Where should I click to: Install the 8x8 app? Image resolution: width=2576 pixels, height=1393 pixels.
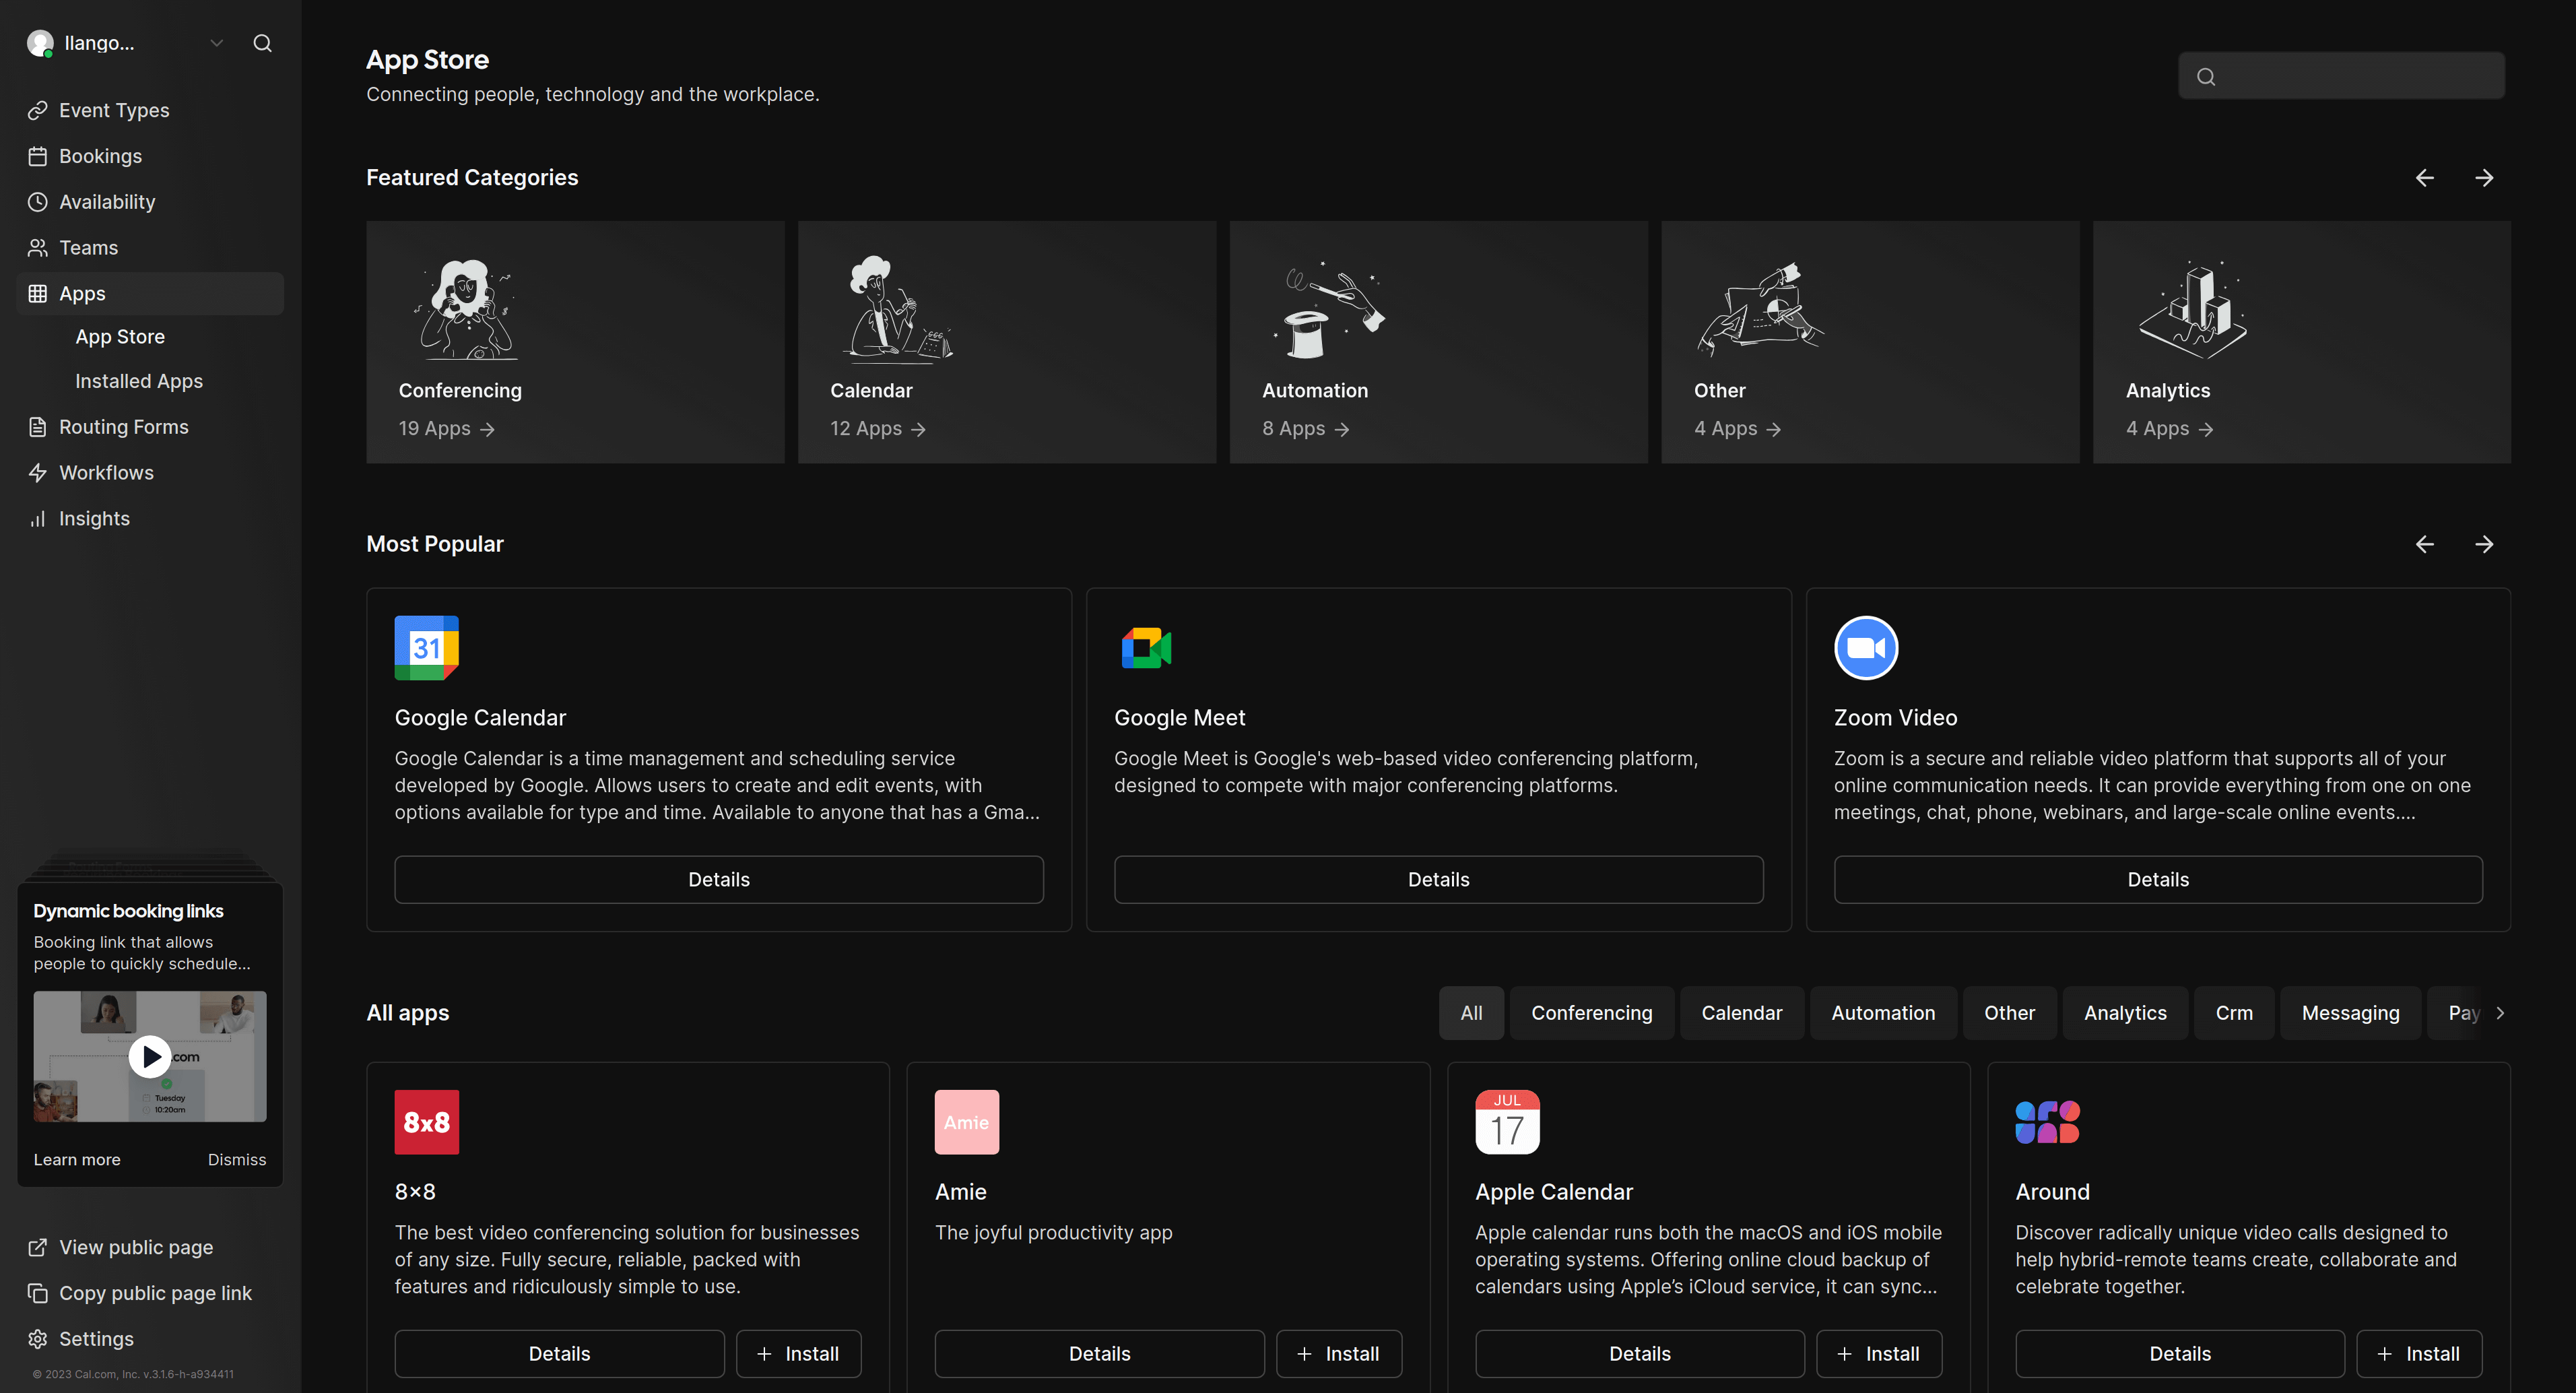tap(798, 1354)
